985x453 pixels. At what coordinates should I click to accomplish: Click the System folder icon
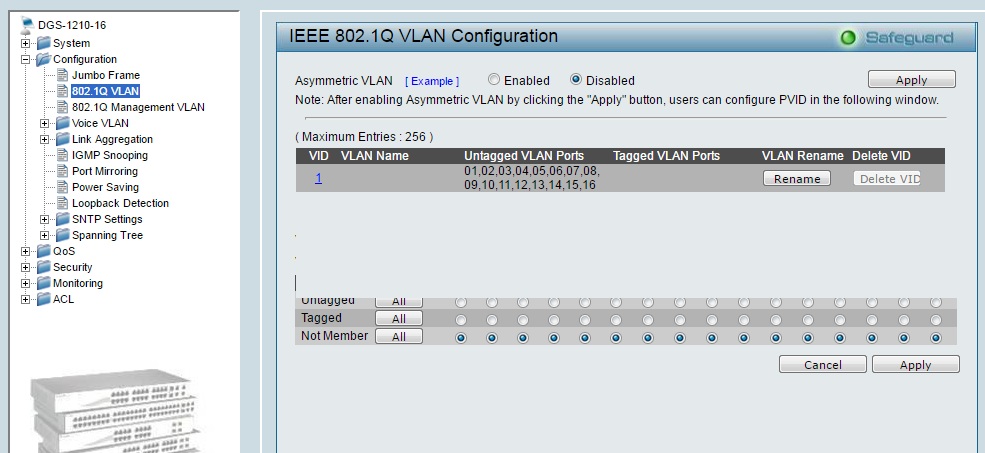coord(43,43)
